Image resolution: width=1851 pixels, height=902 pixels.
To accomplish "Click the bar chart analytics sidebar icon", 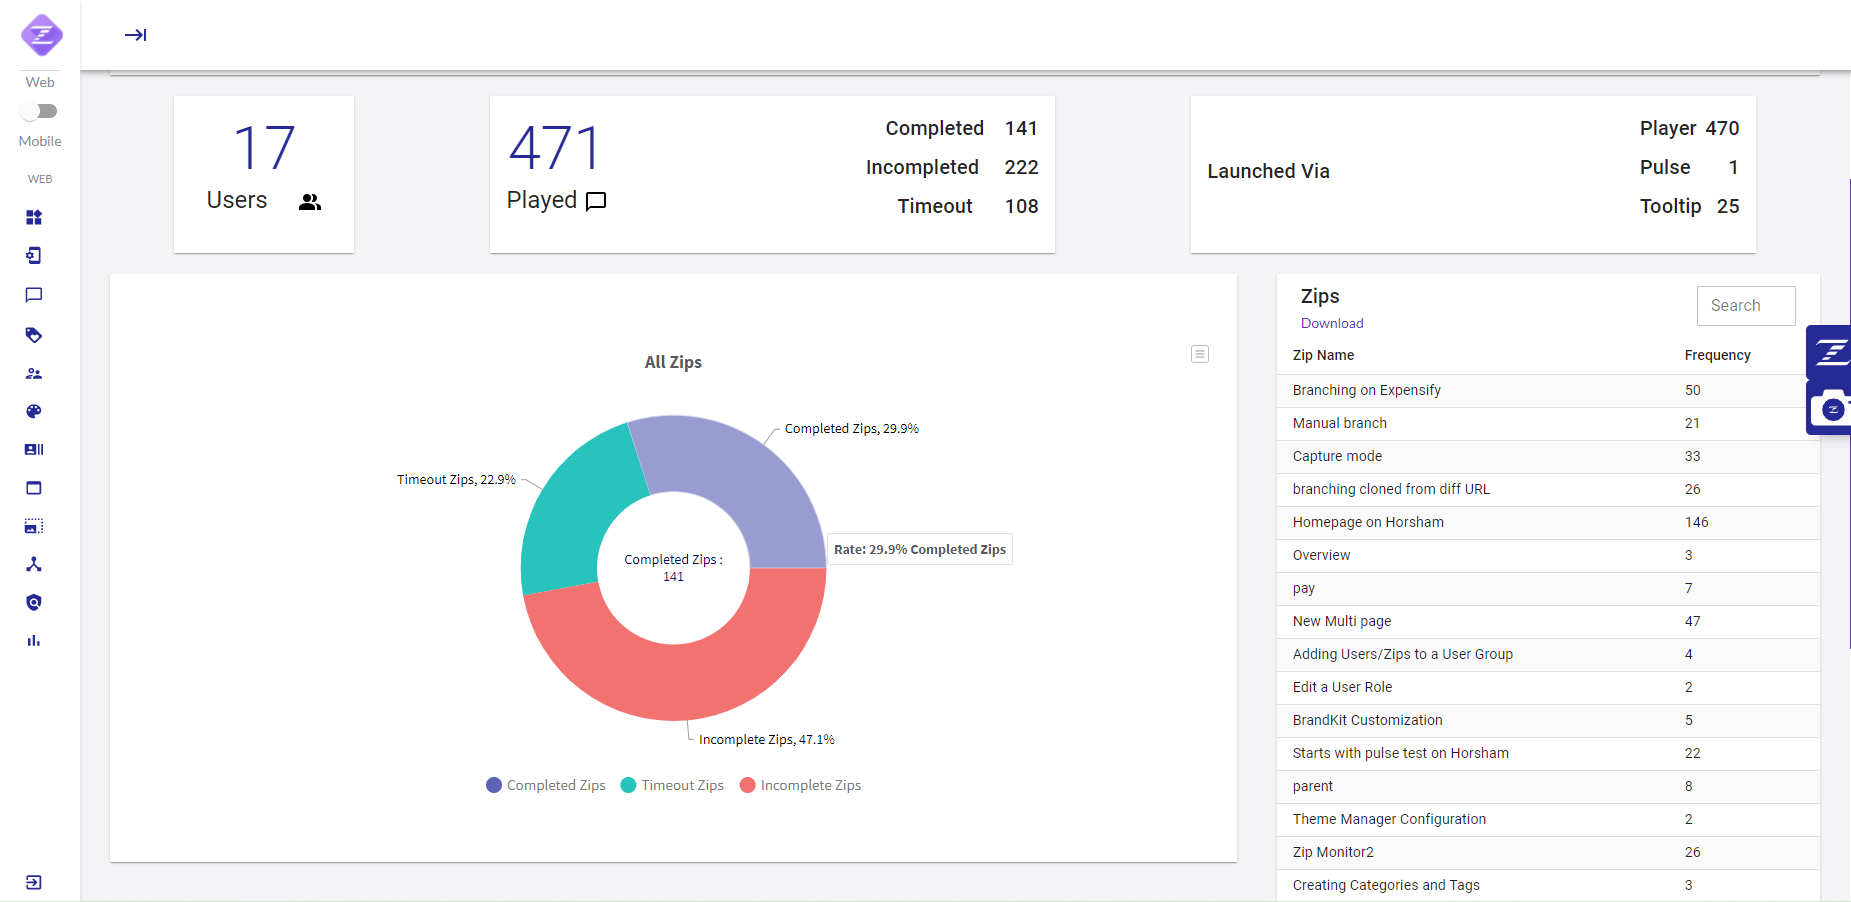I will pos(34,641).
